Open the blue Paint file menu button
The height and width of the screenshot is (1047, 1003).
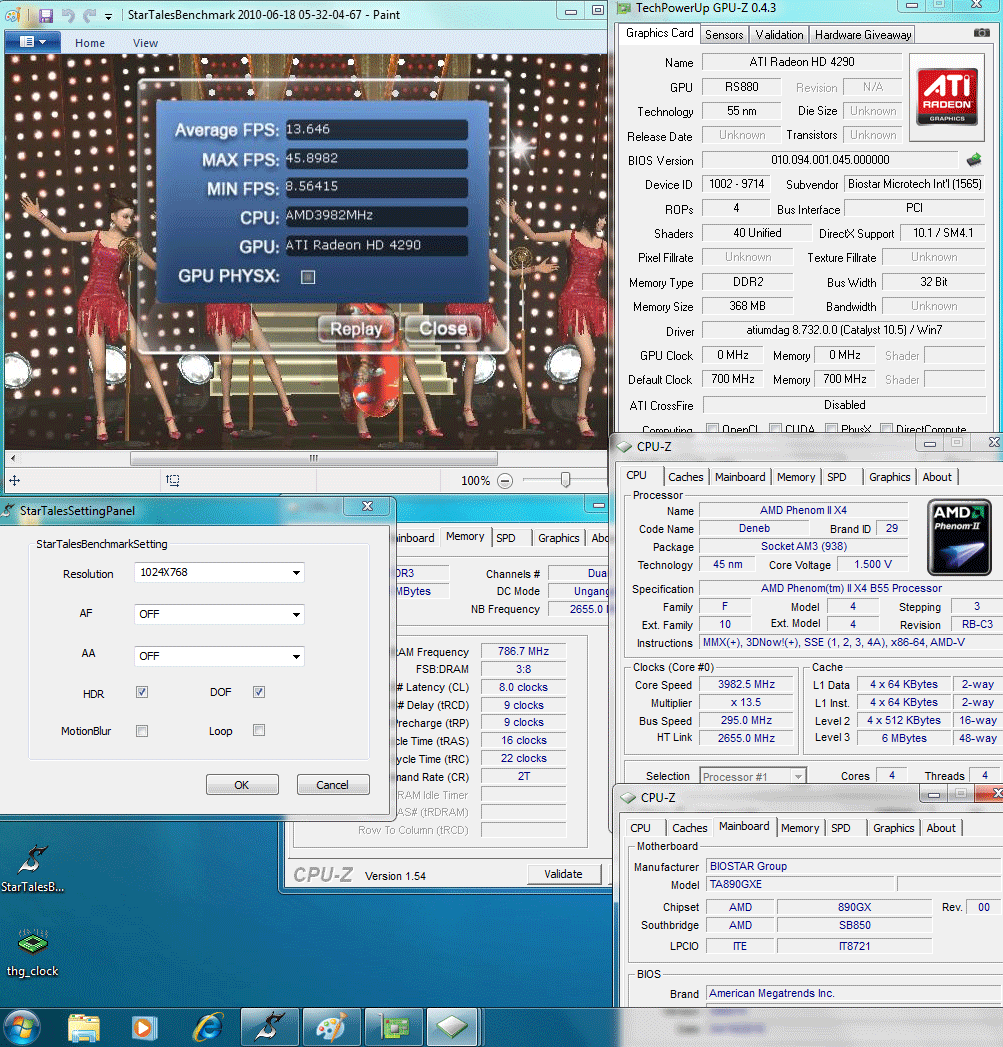click(x=33, y=42)
